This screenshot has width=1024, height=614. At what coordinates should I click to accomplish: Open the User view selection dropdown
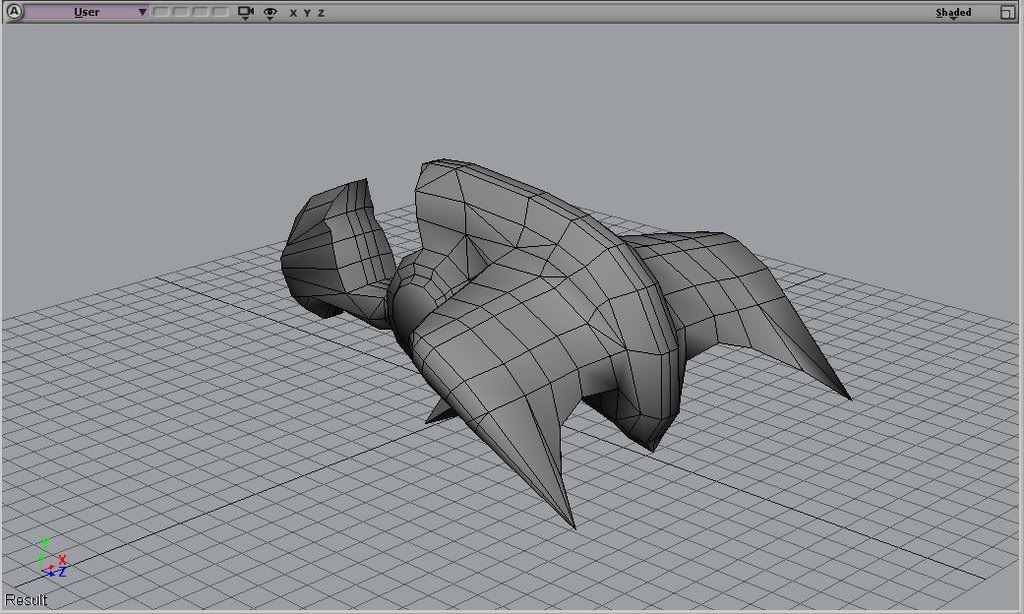click(x=87, y=12)
